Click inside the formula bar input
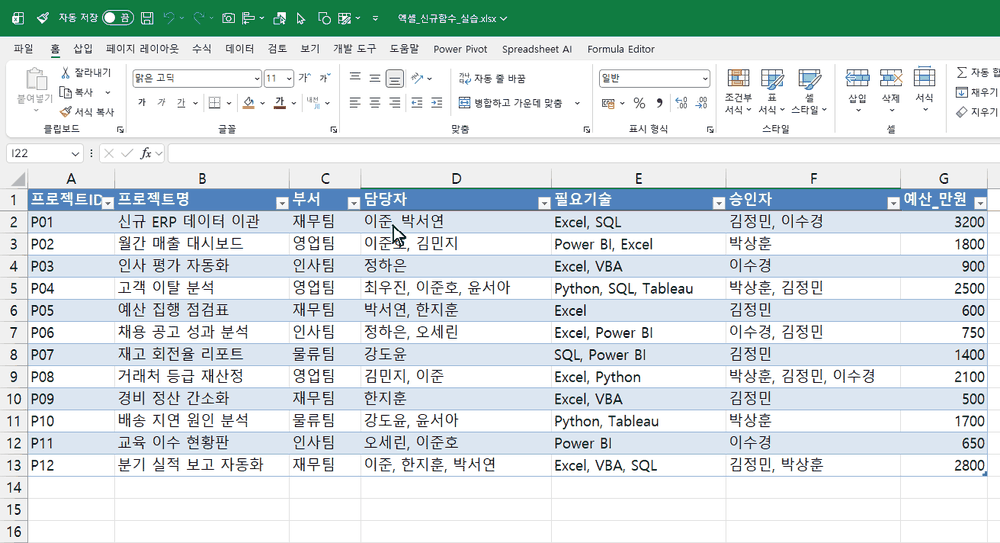1000x543 pixels. pos(583,153)
